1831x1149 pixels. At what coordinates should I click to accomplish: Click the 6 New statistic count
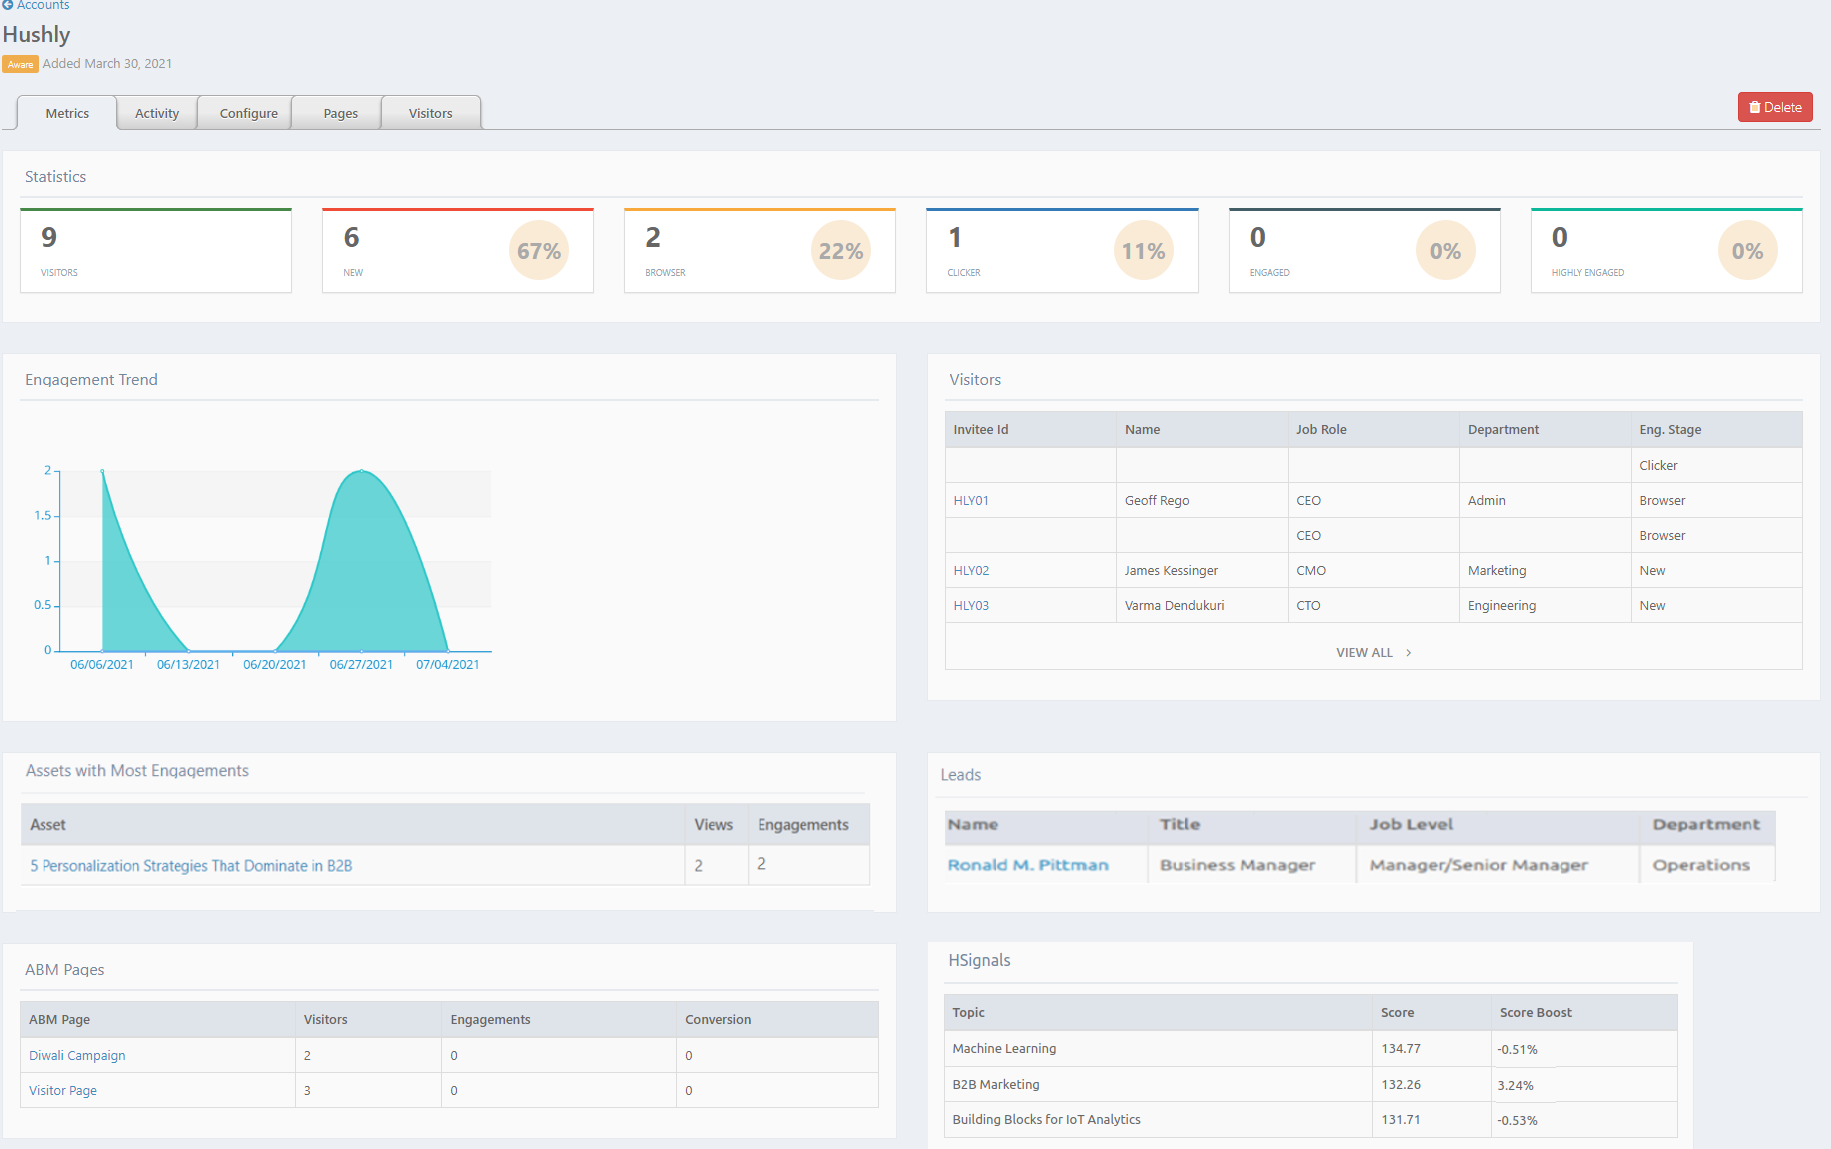tap(351, 238)
